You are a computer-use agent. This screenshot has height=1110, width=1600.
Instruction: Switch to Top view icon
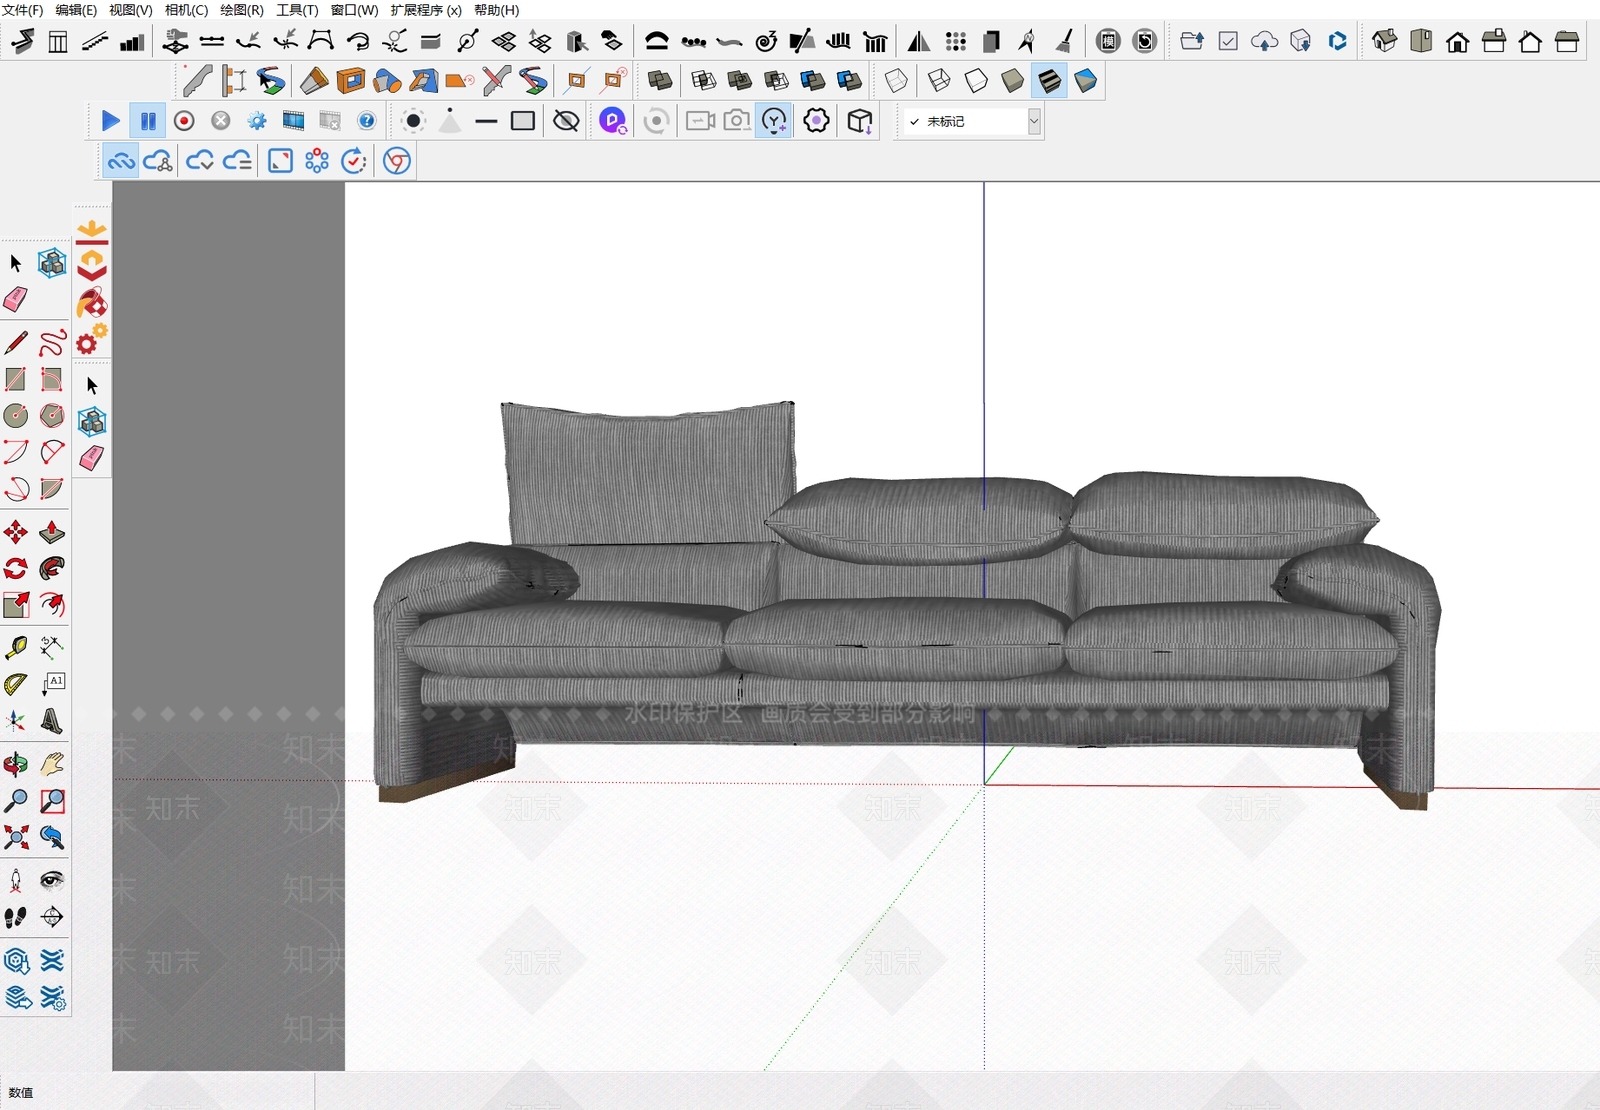(x=1421, y=41)
